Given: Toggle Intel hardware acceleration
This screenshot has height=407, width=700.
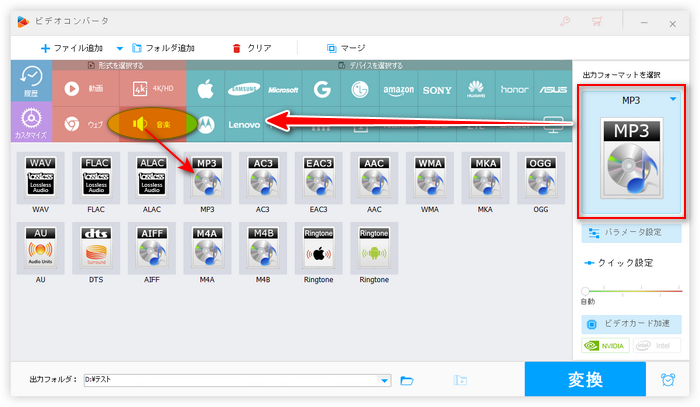Looking at the screenshot, I should 657,347.
